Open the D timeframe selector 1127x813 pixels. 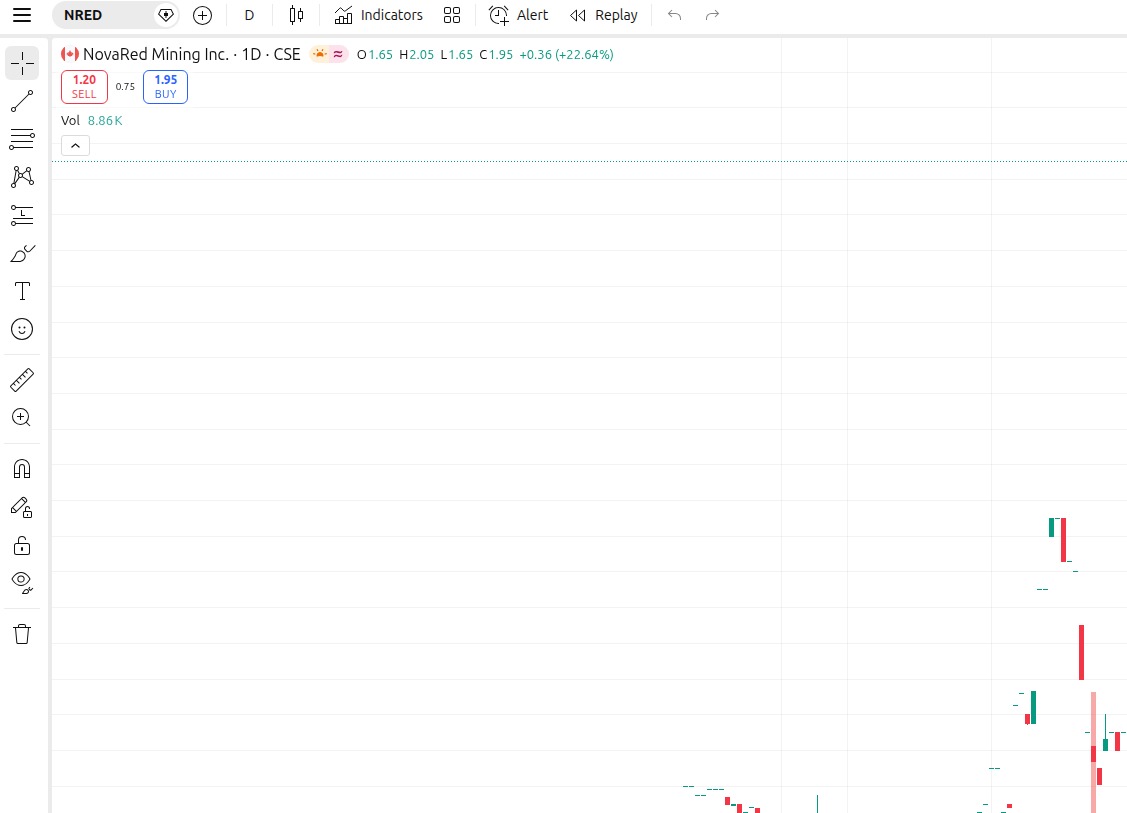[x=248, y=15]
